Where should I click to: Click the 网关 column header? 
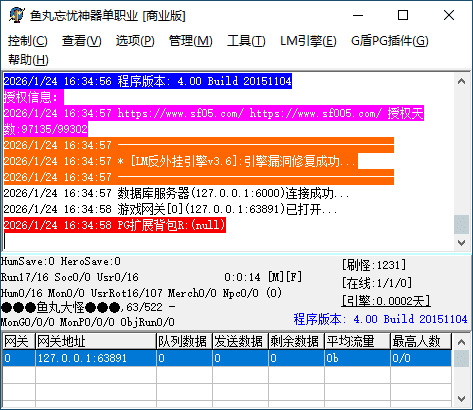(x=19, y=341)
